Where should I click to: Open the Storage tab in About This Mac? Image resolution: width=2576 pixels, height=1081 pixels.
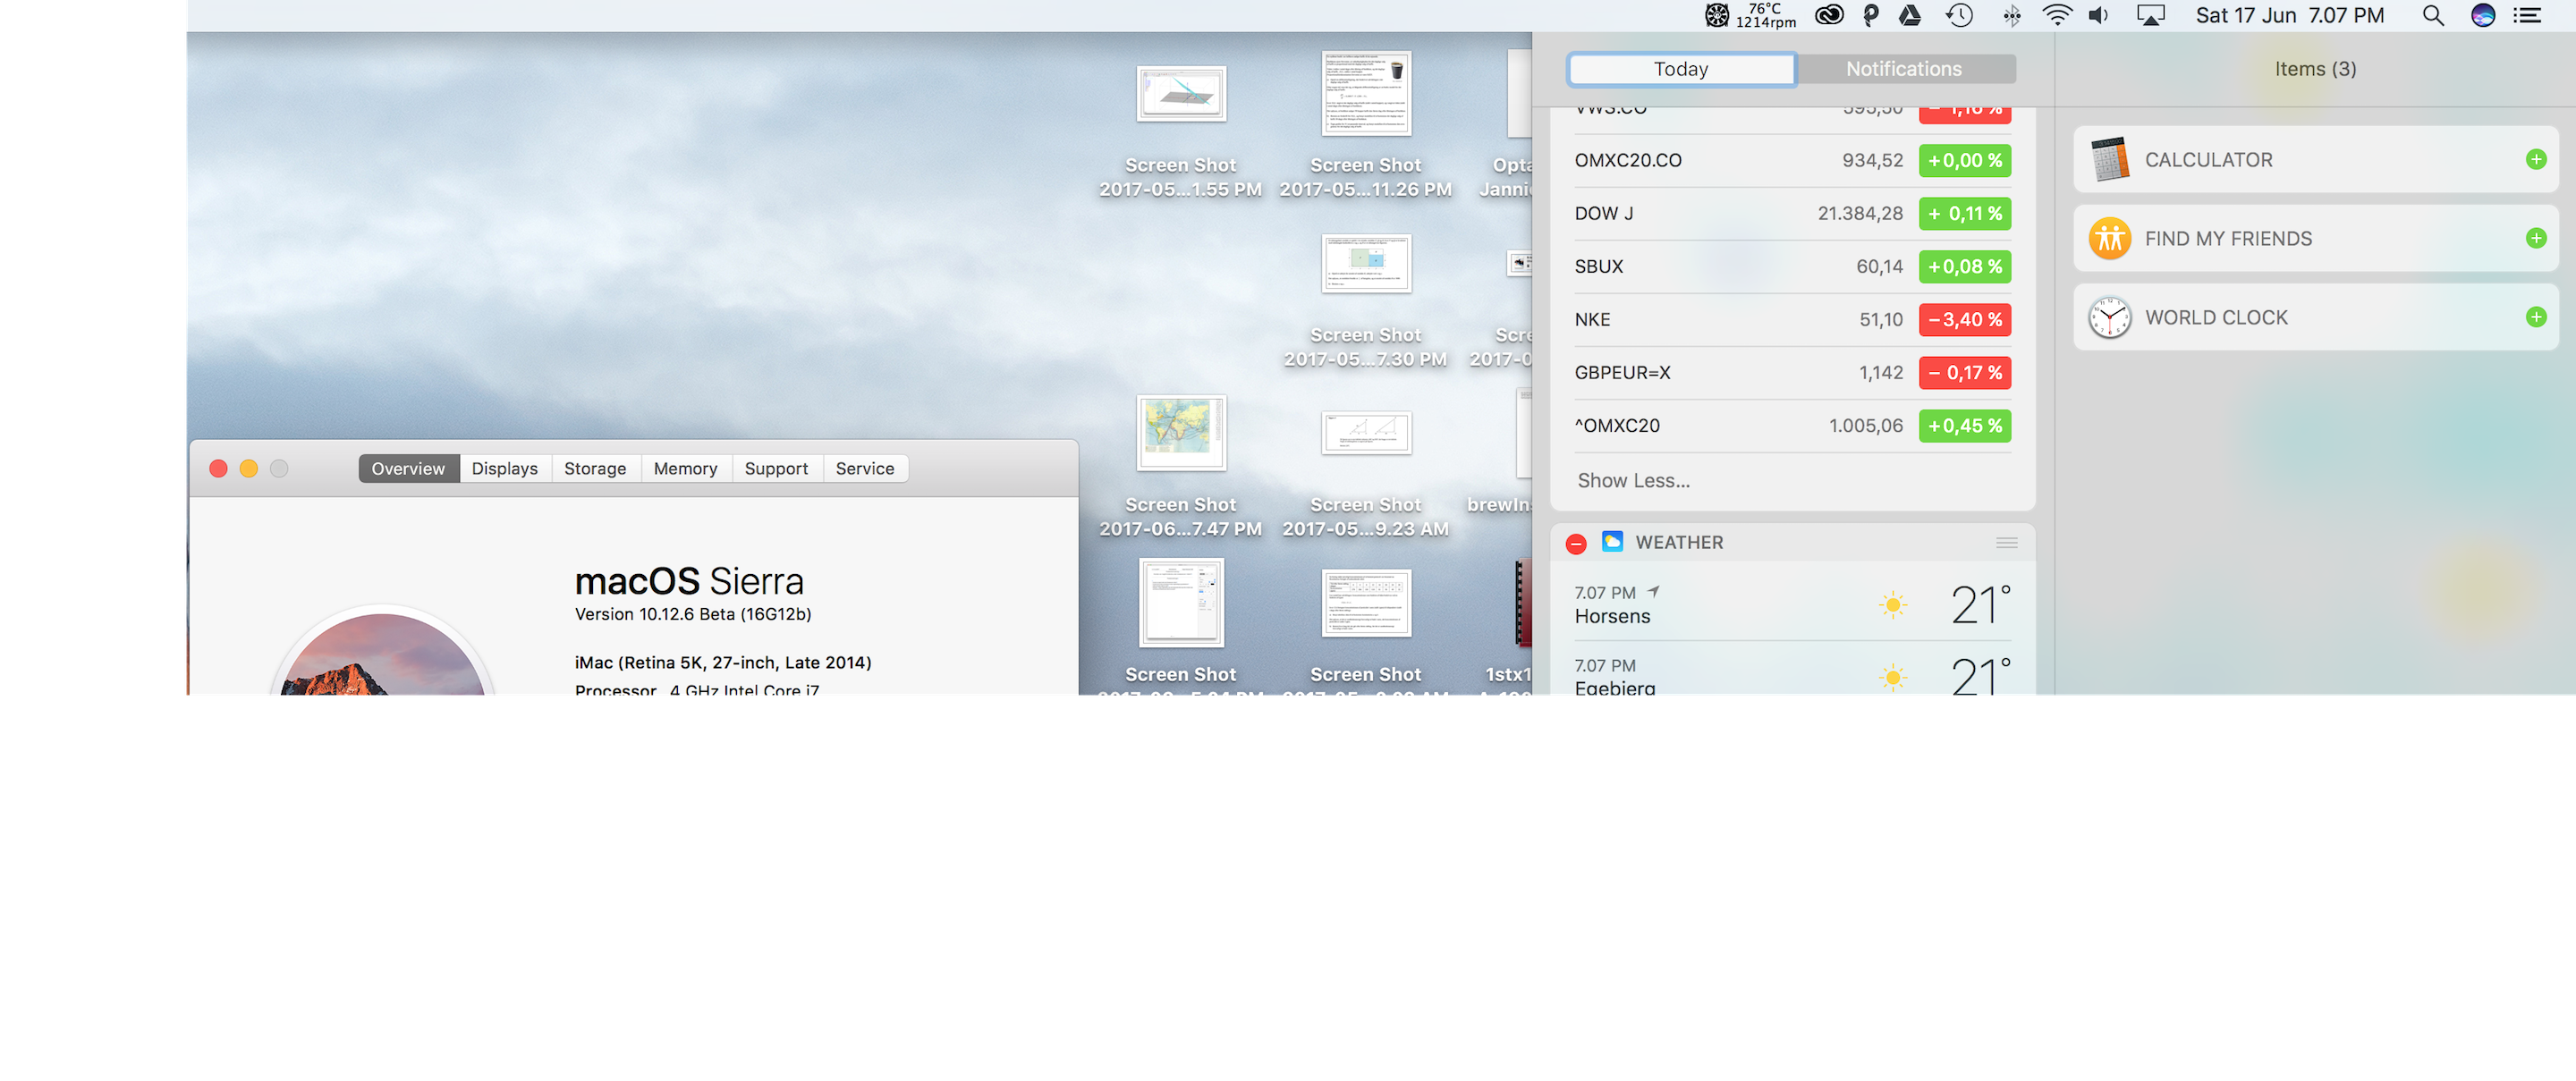(x=595, y=468)
